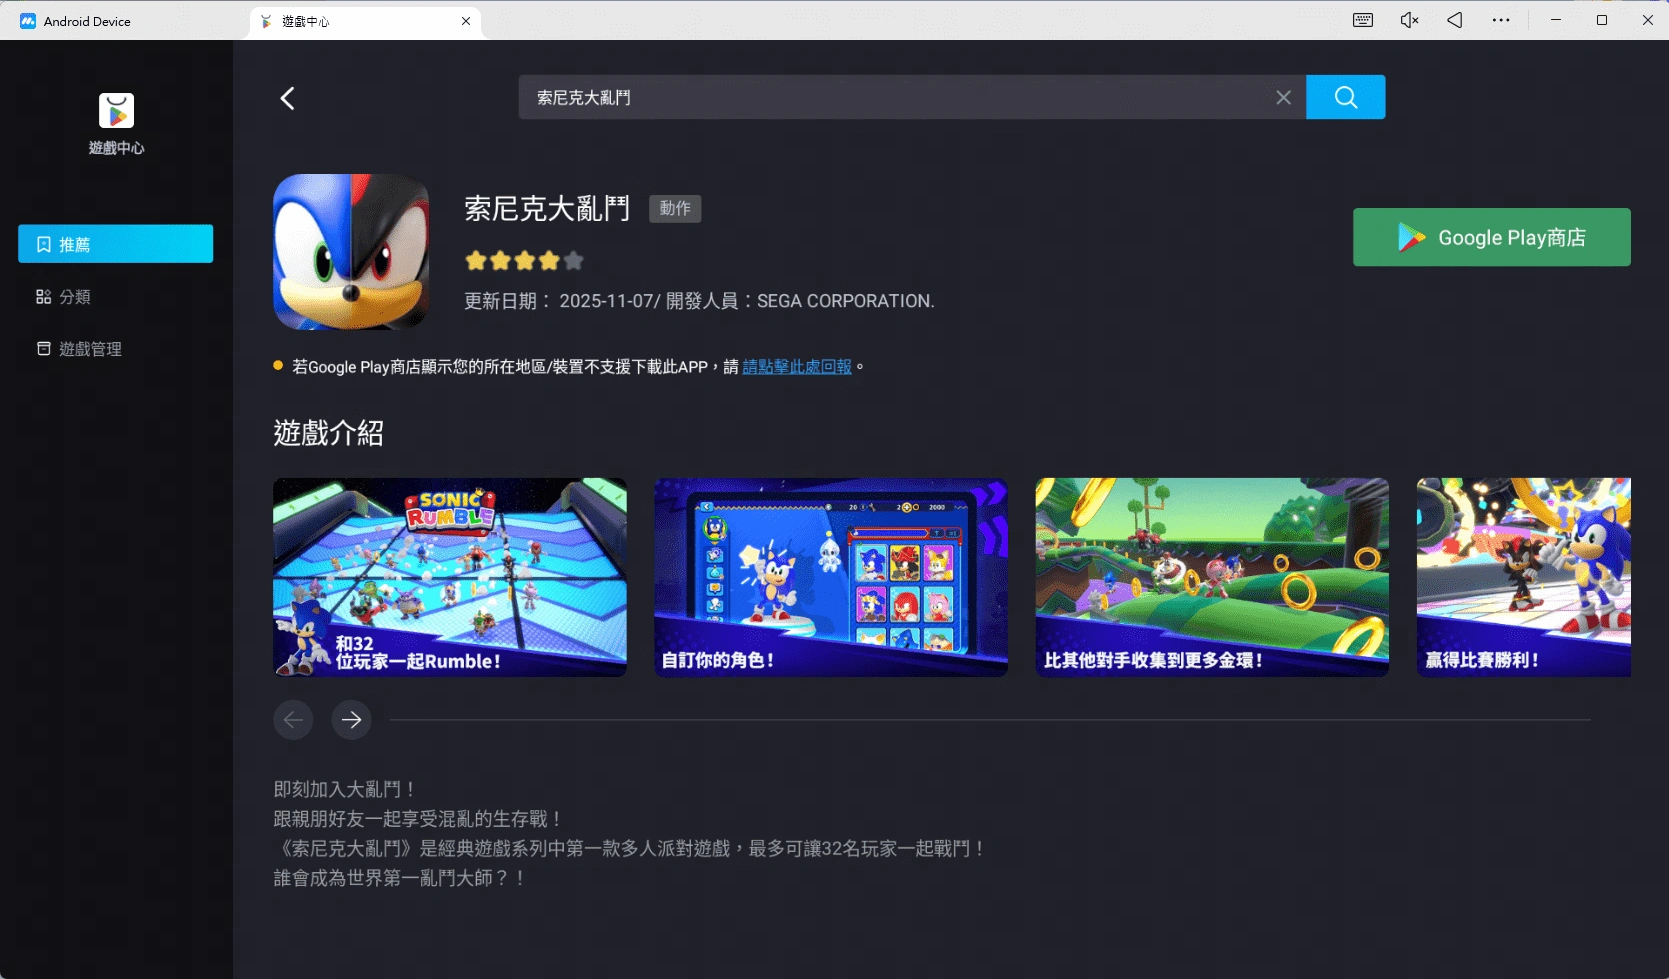Open the on-screen keyboard from title bar
The image size is (1669, 979).
1361,20
